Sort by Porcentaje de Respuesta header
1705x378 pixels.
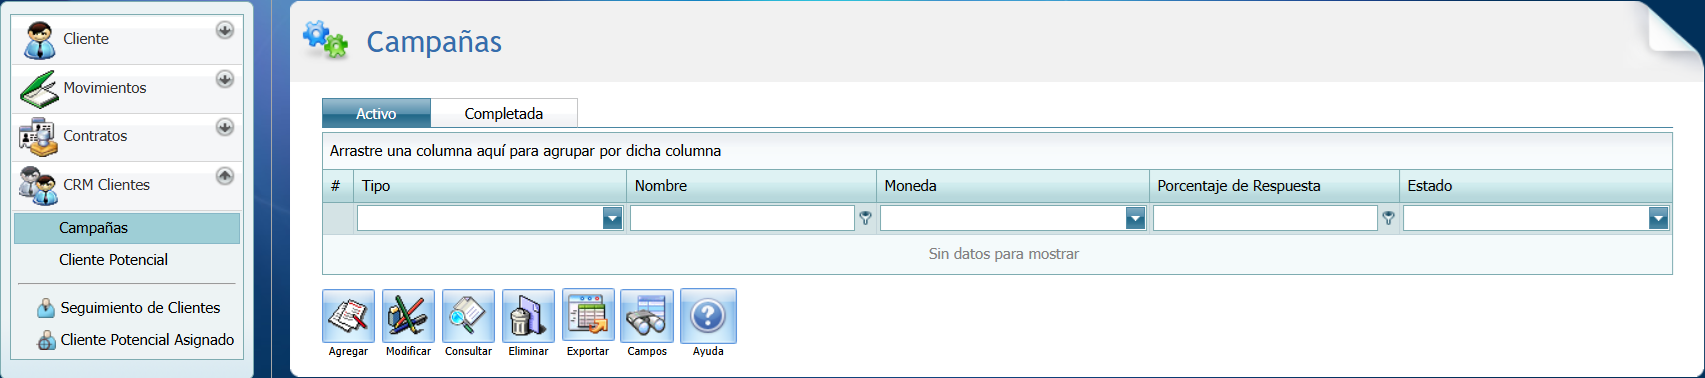[1275, 186]
